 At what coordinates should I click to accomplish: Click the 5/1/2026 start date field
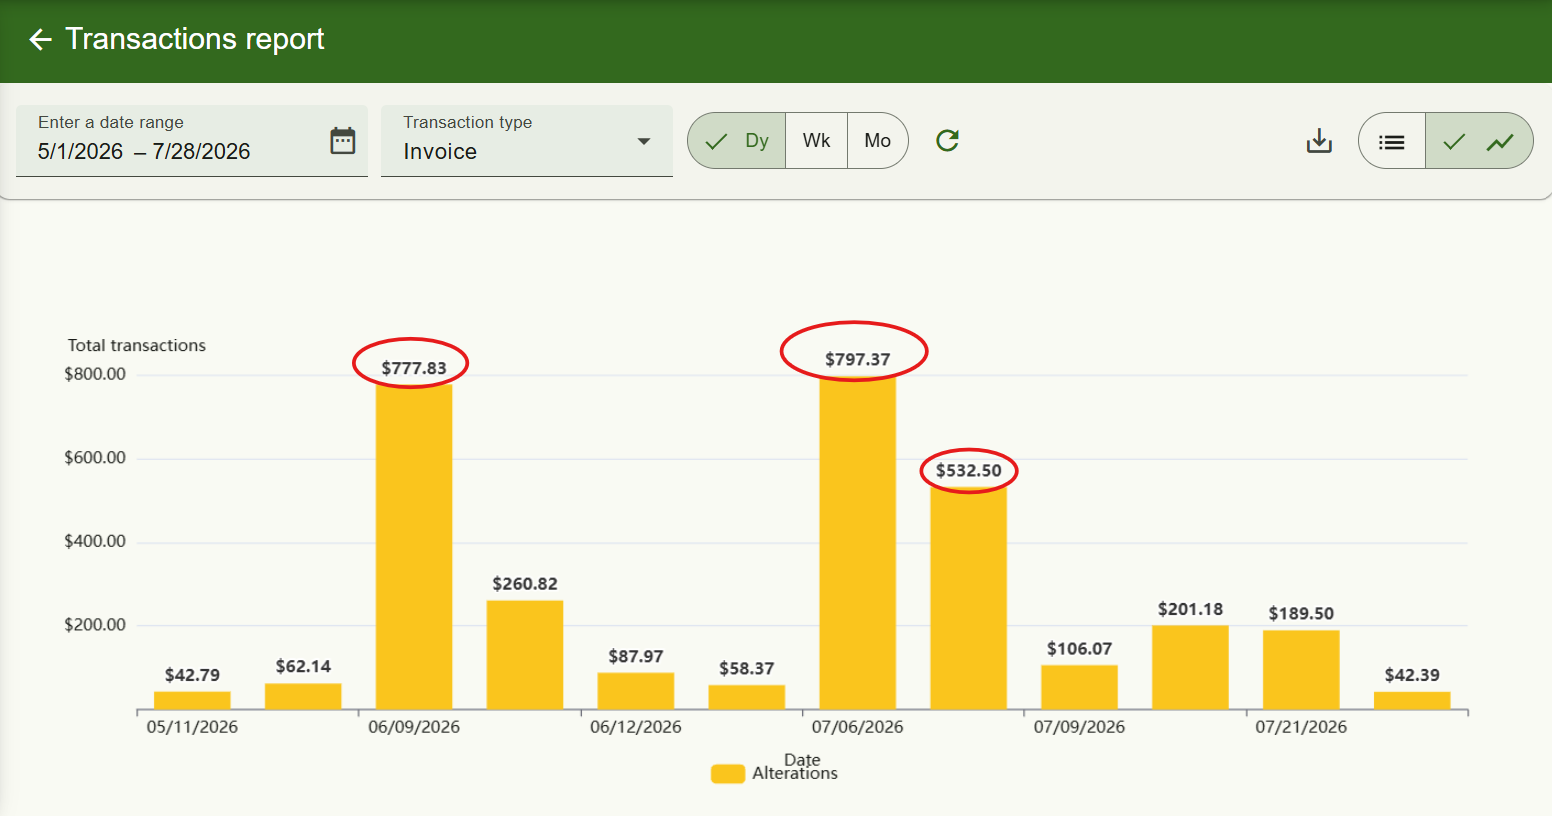point(80,151)
